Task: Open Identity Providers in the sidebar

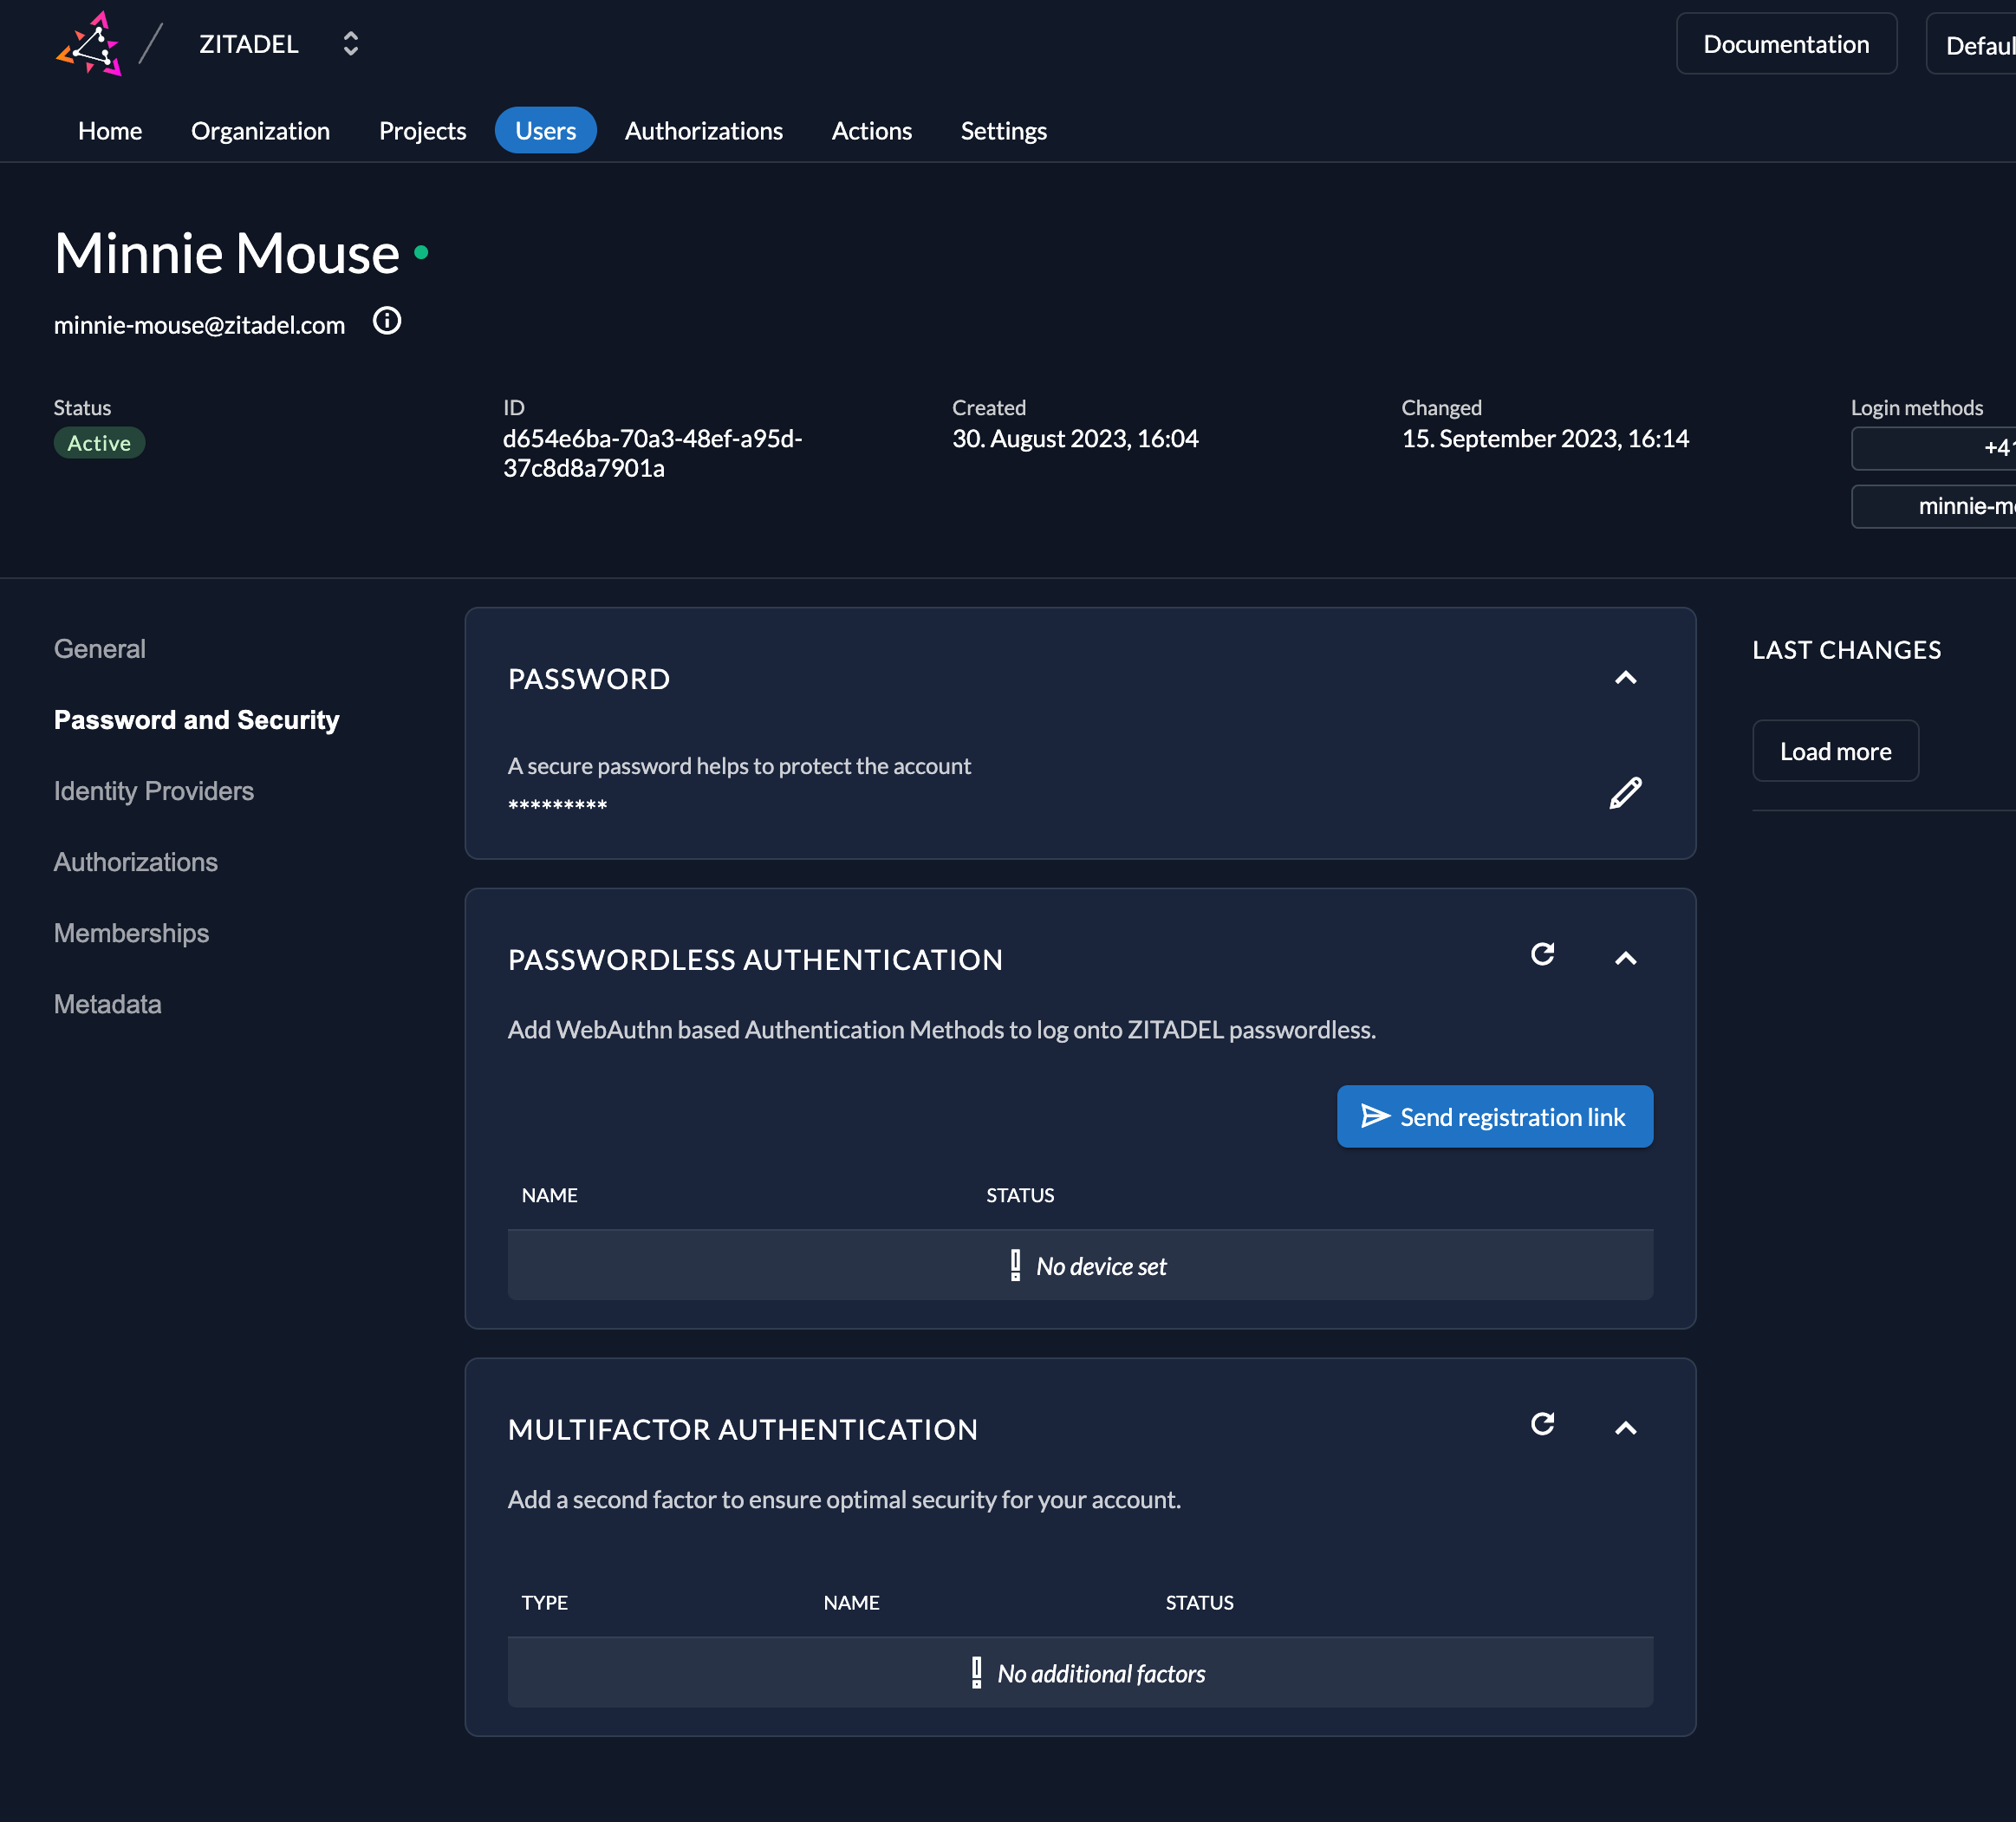Action: (154, 791)
